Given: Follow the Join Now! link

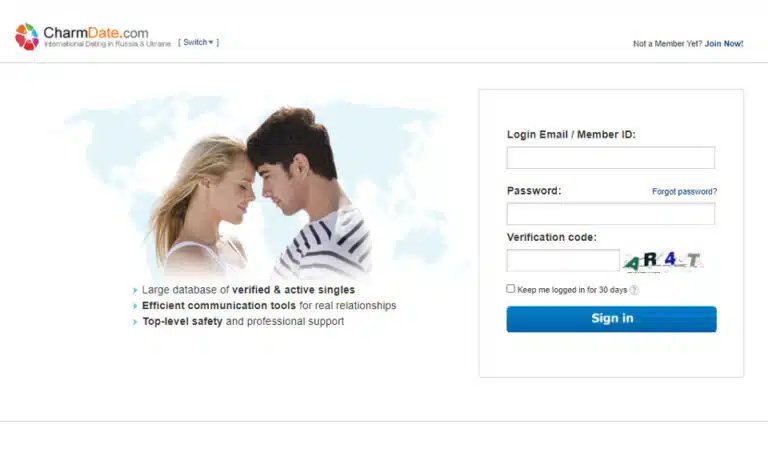Looking at the screenshot, I should 724,44.
